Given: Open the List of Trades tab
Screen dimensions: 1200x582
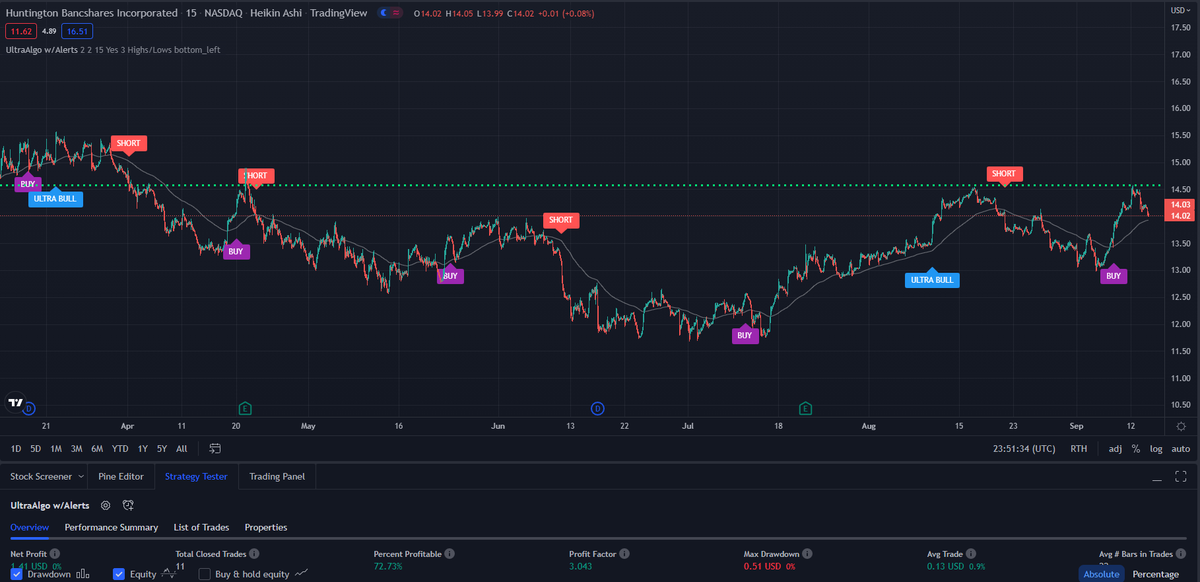Looking at the screenshot, I should tap(203, 527).
